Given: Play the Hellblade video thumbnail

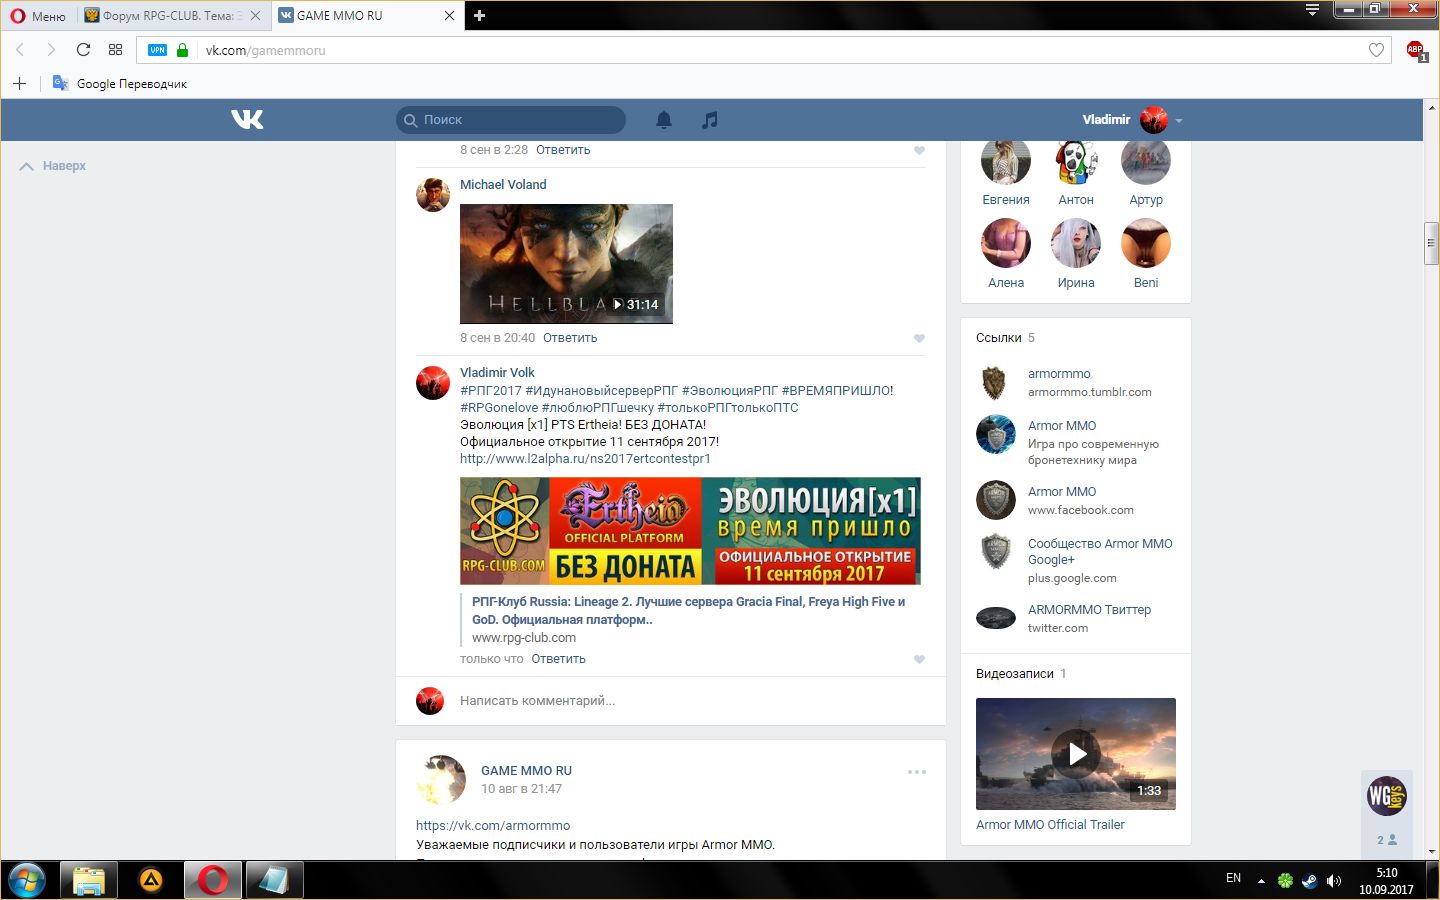Looking at the screenshot, I should 566,264.
